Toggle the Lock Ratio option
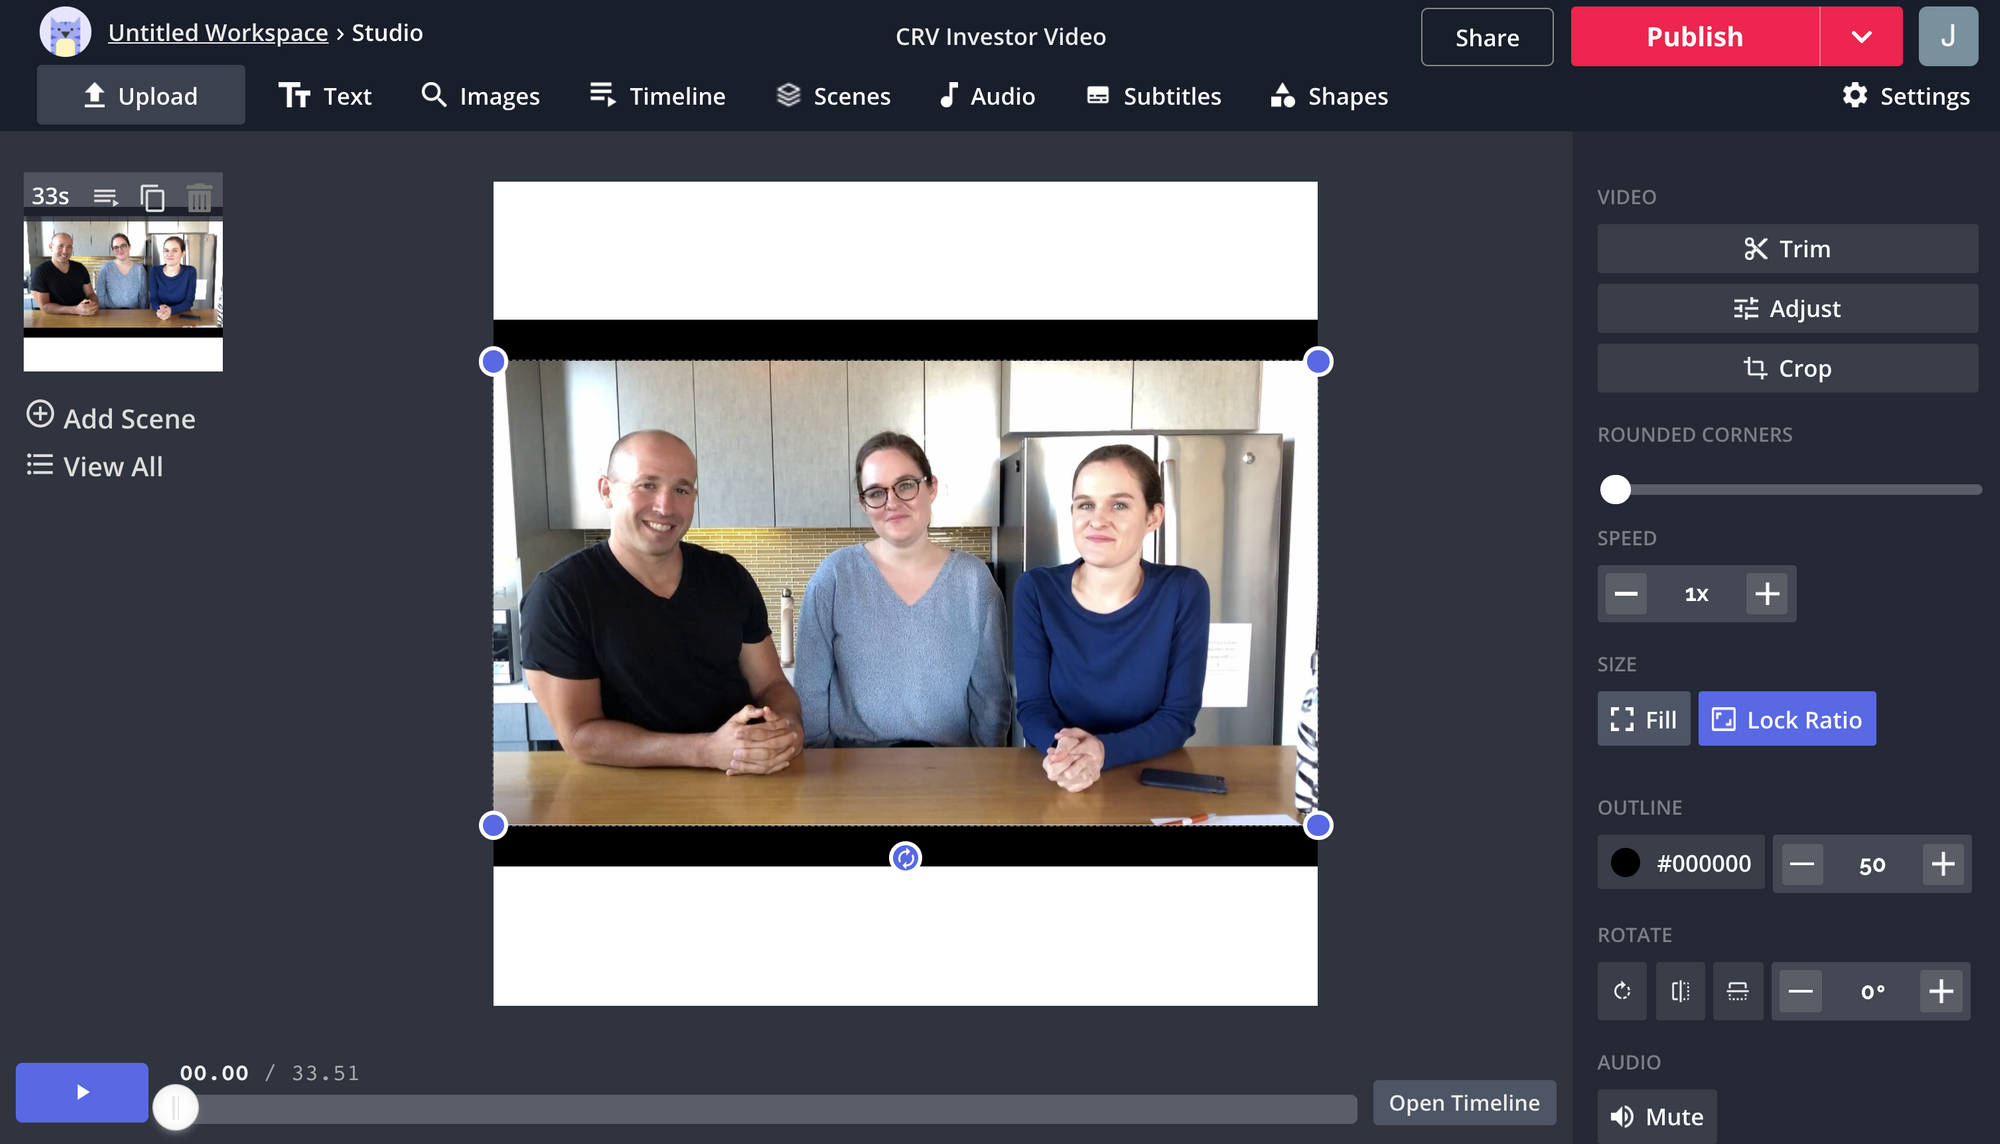 point(1787,719)
